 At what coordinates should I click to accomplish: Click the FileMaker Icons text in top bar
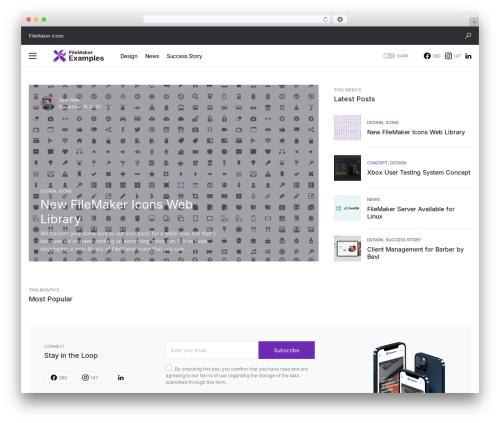pyautogui.click(x=46, y=36)
